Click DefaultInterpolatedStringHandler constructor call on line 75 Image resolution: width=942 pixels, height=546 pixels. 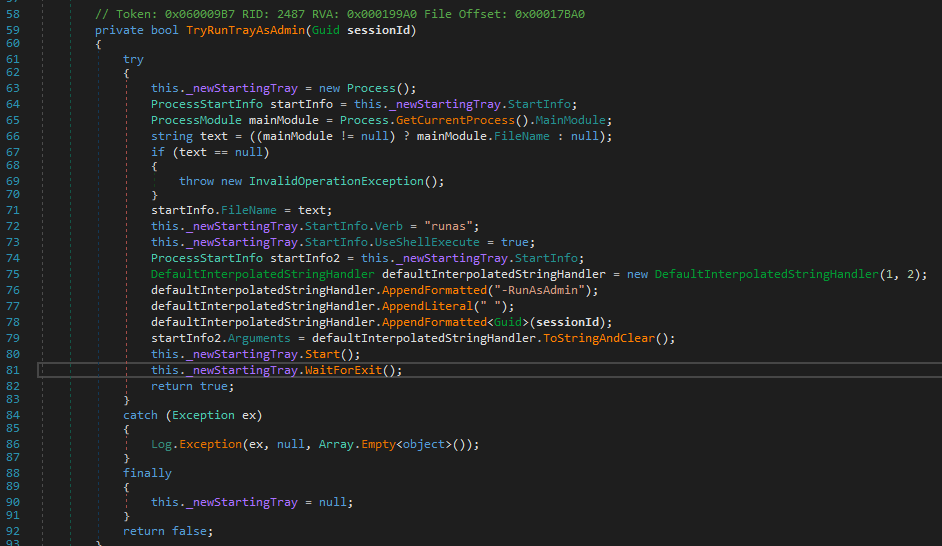[x=767, y=274]
